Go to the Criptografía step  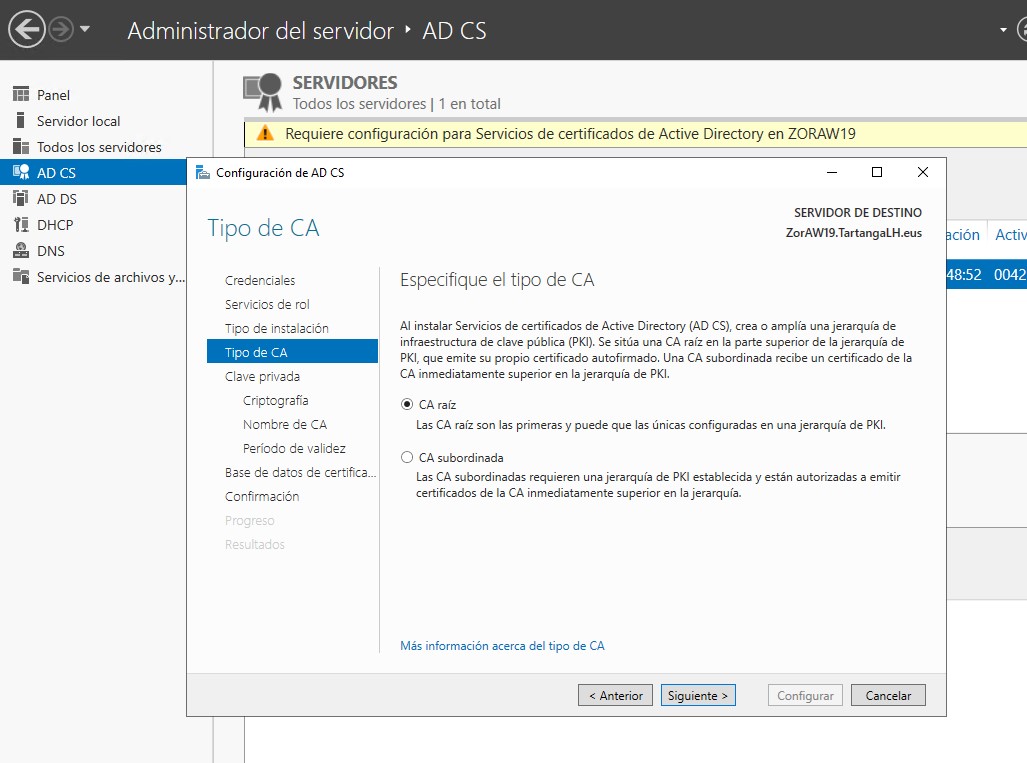(275, 400)
